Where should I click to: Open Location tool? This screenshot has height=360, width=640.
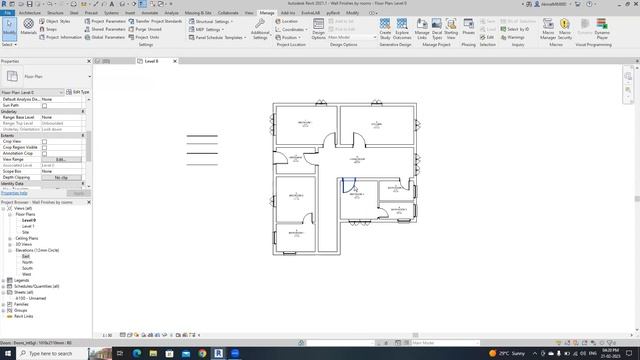pyautogui.click(x=287, y=21)
